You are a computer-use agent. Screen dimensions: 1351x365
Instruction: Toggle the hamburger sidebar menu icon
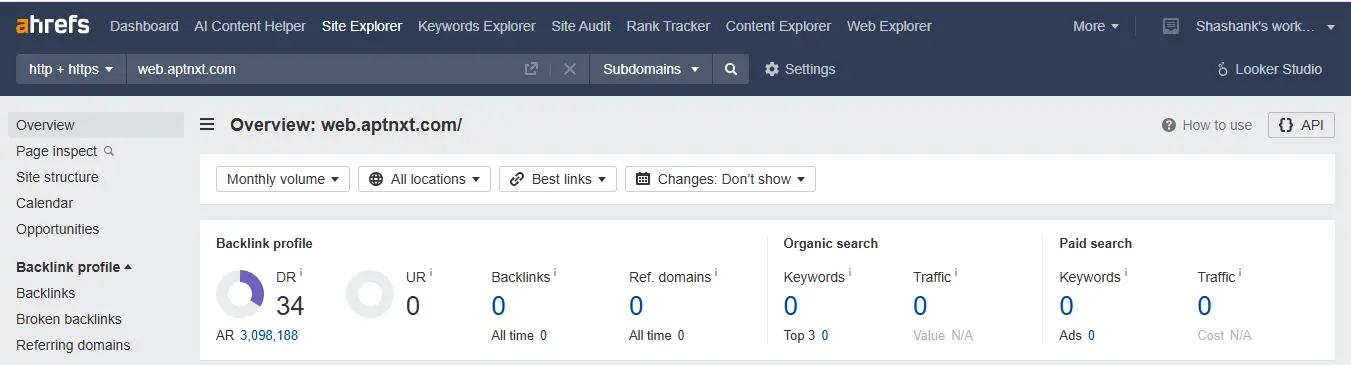pos(207,125)
